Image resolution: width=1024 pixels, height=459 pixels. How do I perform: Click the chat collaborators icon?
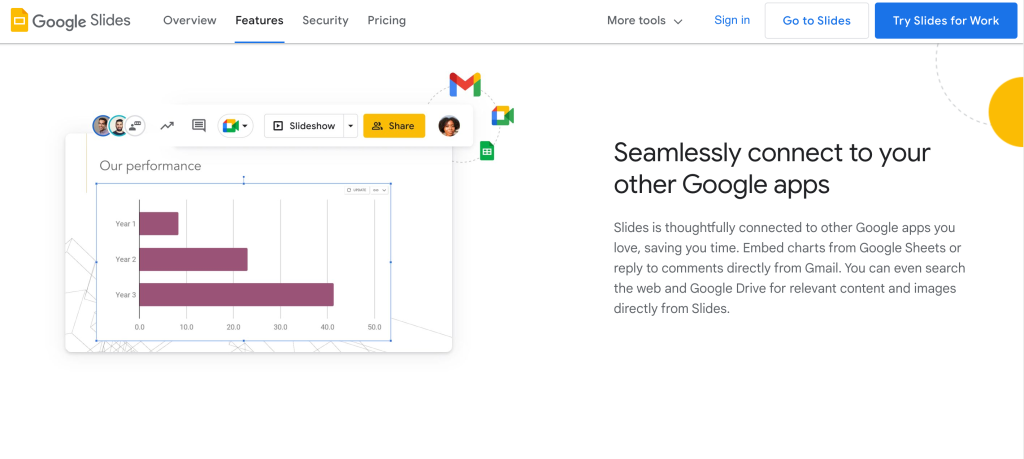coord(136,126)
